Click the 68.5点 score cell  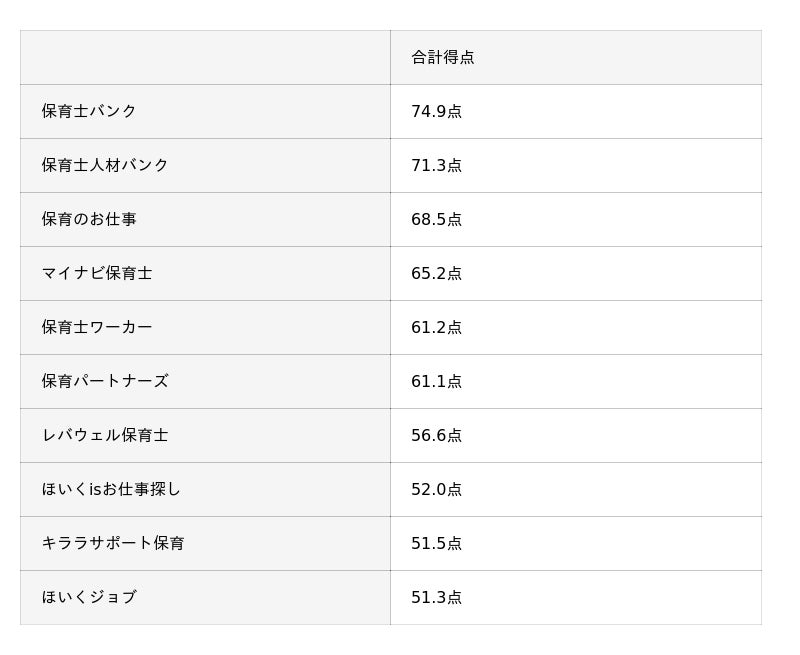(436, 219)
